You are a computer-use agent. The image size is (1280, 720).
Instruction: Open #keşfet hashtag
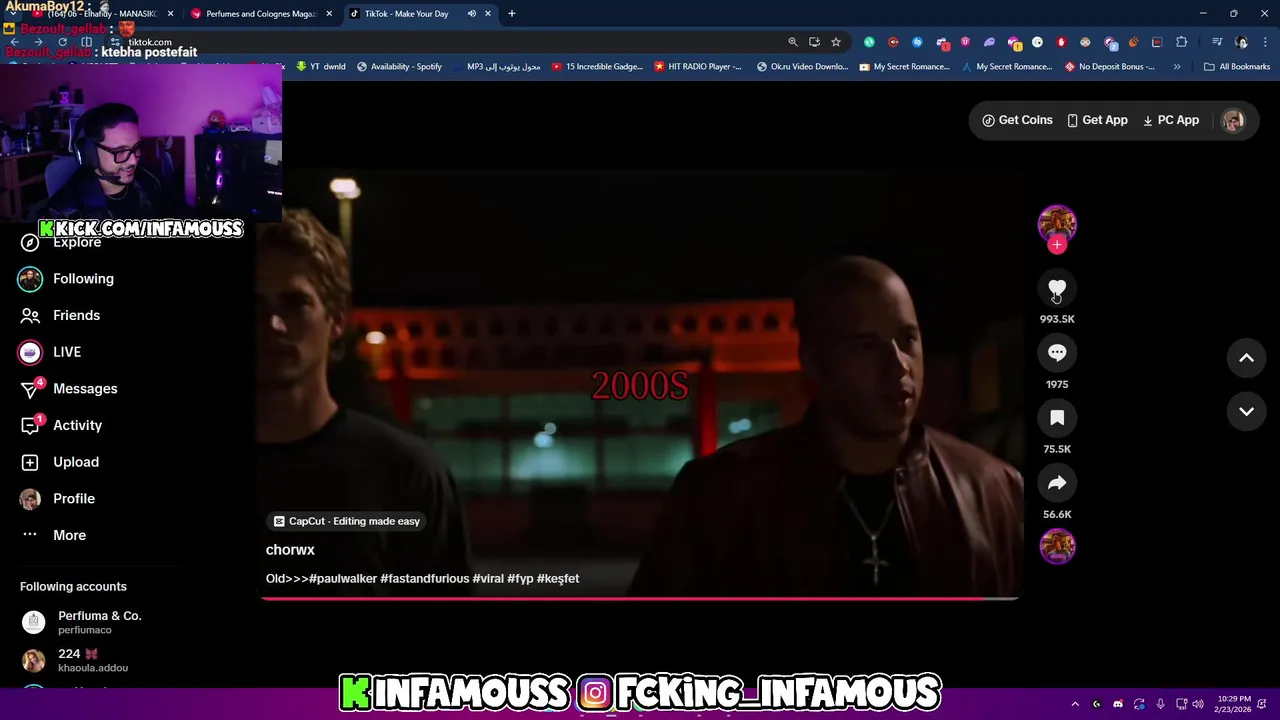[558, 578]
